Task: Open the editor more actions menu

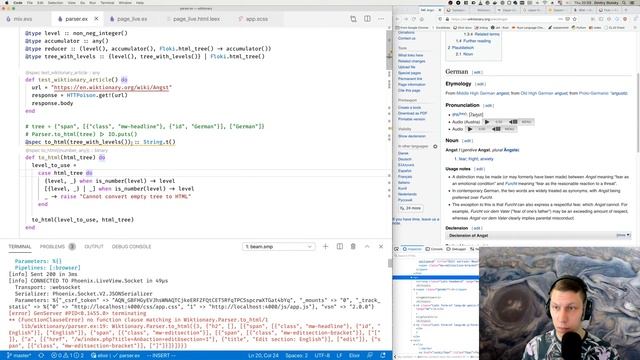Action: point(381,19)
